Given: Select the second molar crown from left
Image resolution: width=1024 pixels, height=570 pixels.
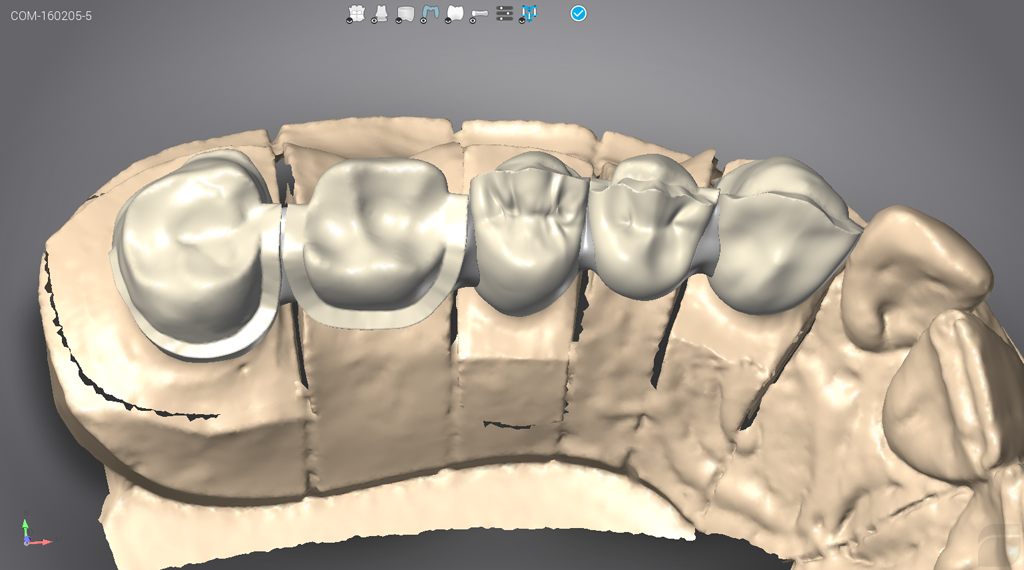Looking at the screenshot, I should tap(379, 242).
